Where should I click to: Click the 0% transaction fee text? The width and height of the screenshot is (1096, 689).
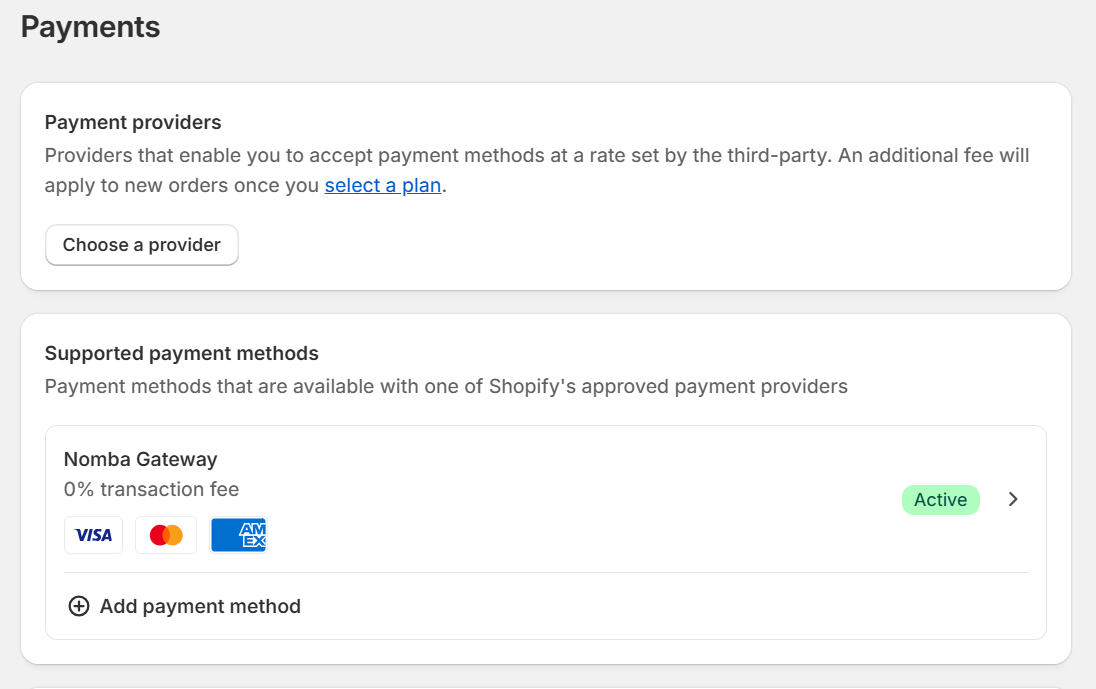point(151,489)
